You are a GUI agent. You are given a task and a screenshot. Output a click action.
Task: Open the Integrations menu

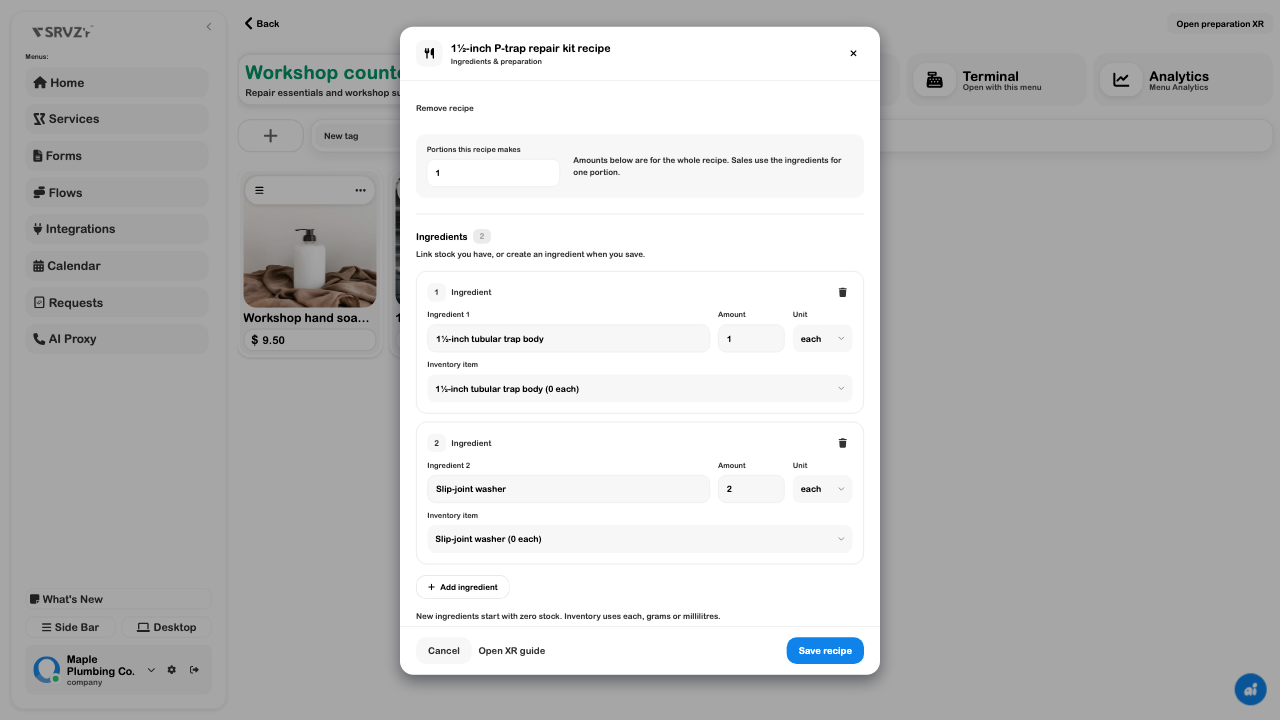(x=117, y=229)
